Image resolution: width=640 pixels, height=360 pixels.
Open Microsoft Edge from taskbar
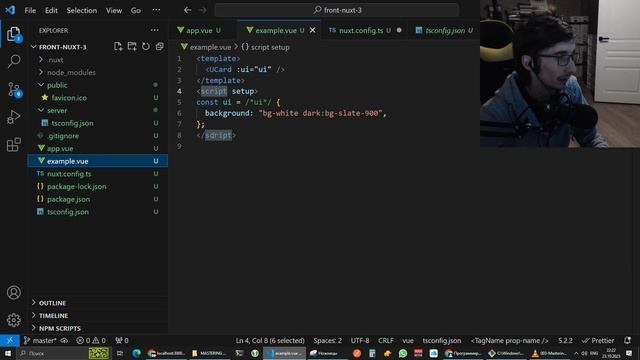136,353
